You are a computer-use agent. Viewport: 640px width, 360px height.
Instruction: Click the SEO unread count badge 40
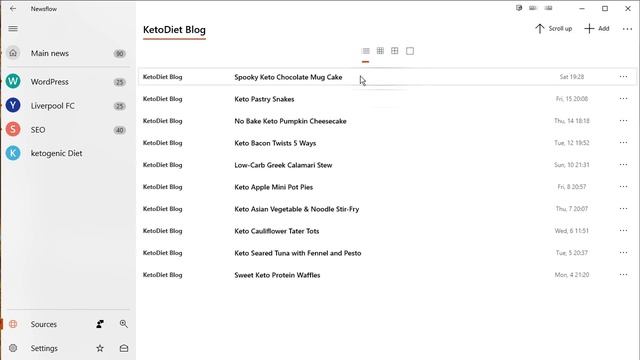pos(119,130)
